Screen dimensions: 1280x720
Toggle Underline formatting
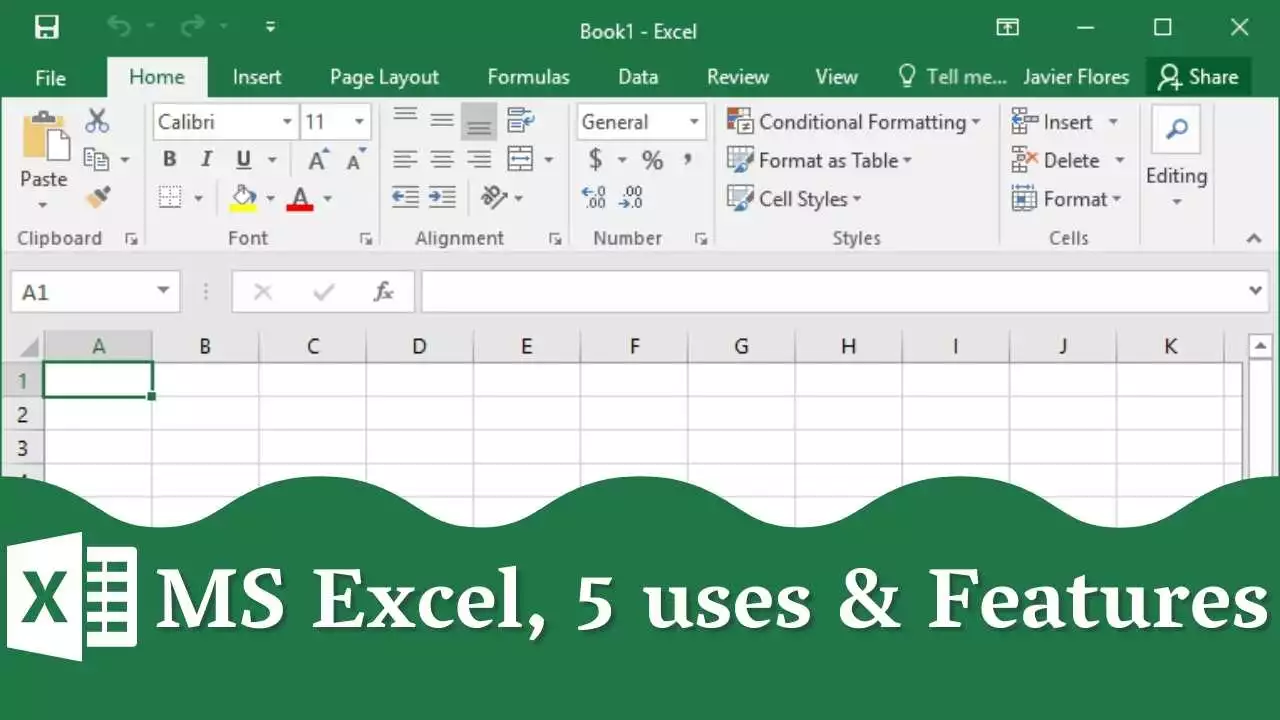tap(242, 158)
